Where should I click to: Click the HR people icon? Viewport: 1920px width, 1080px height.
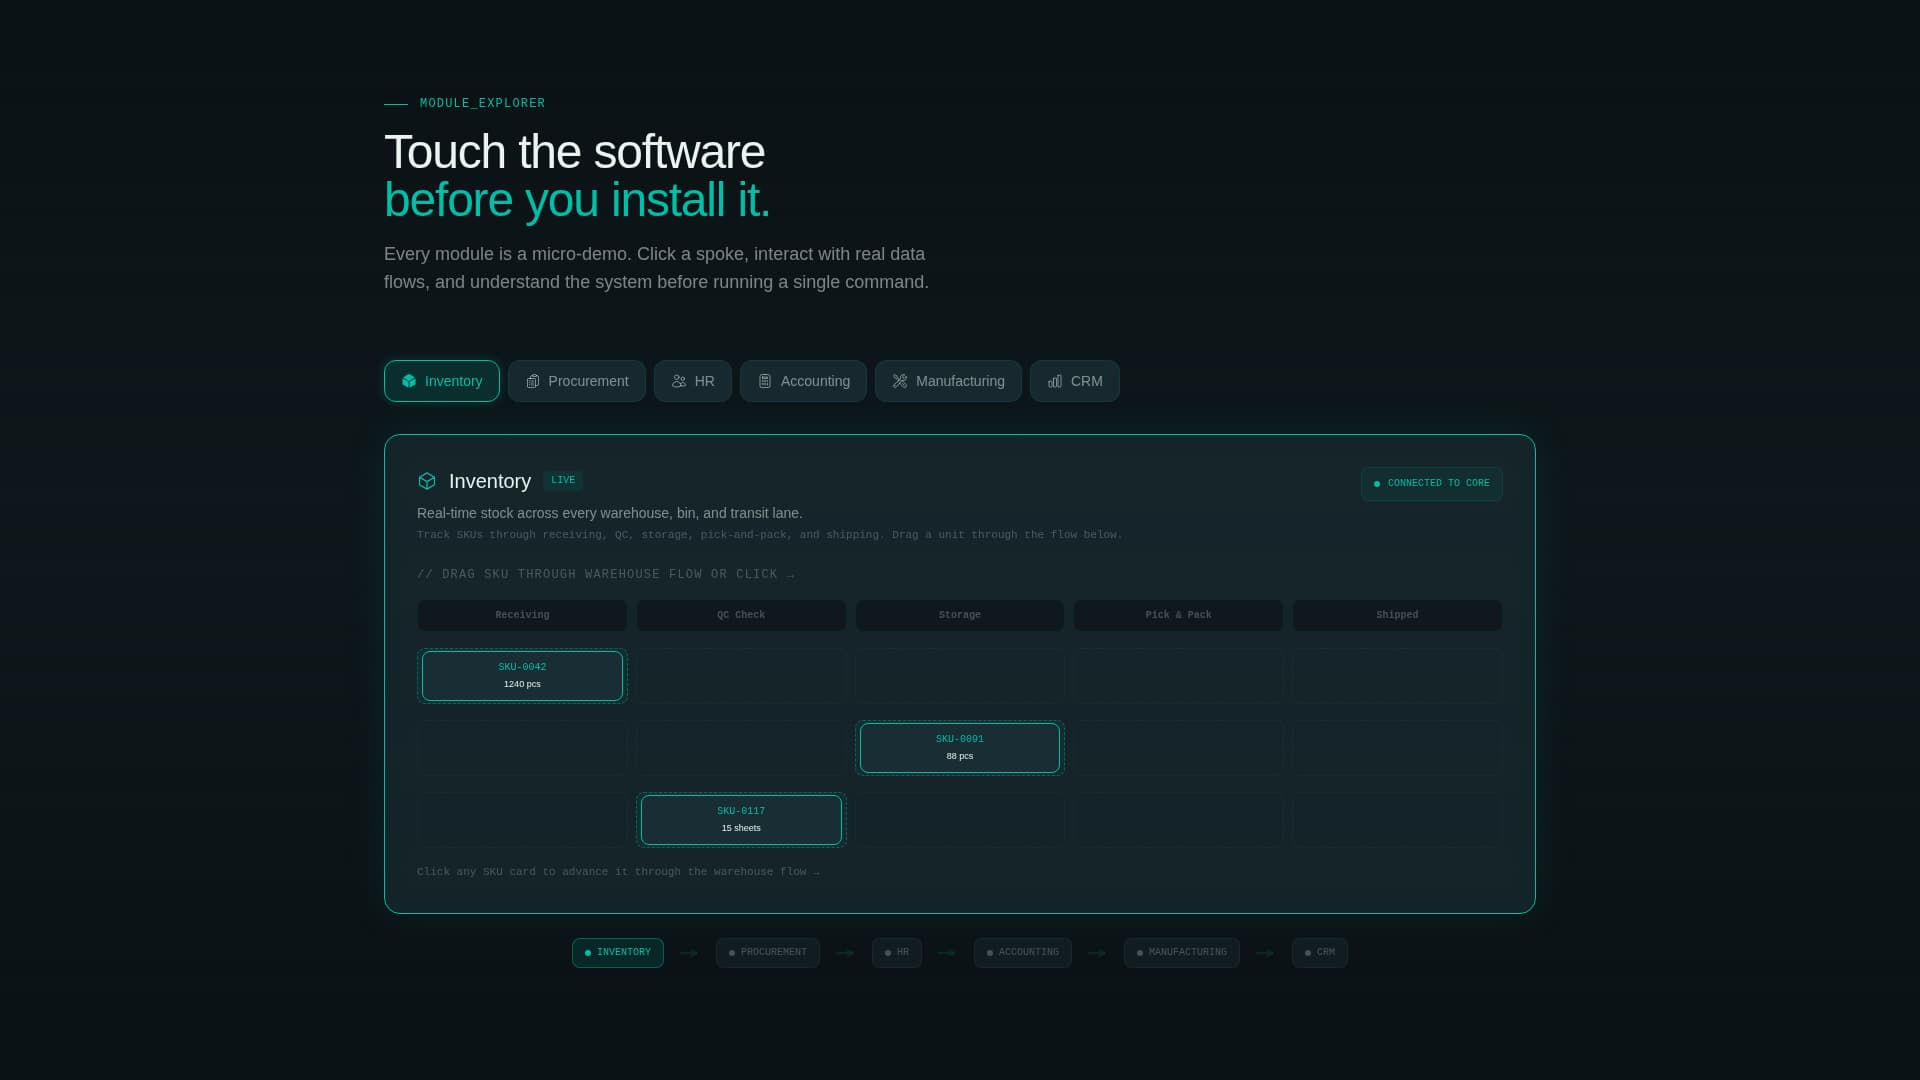pos(679,381)
